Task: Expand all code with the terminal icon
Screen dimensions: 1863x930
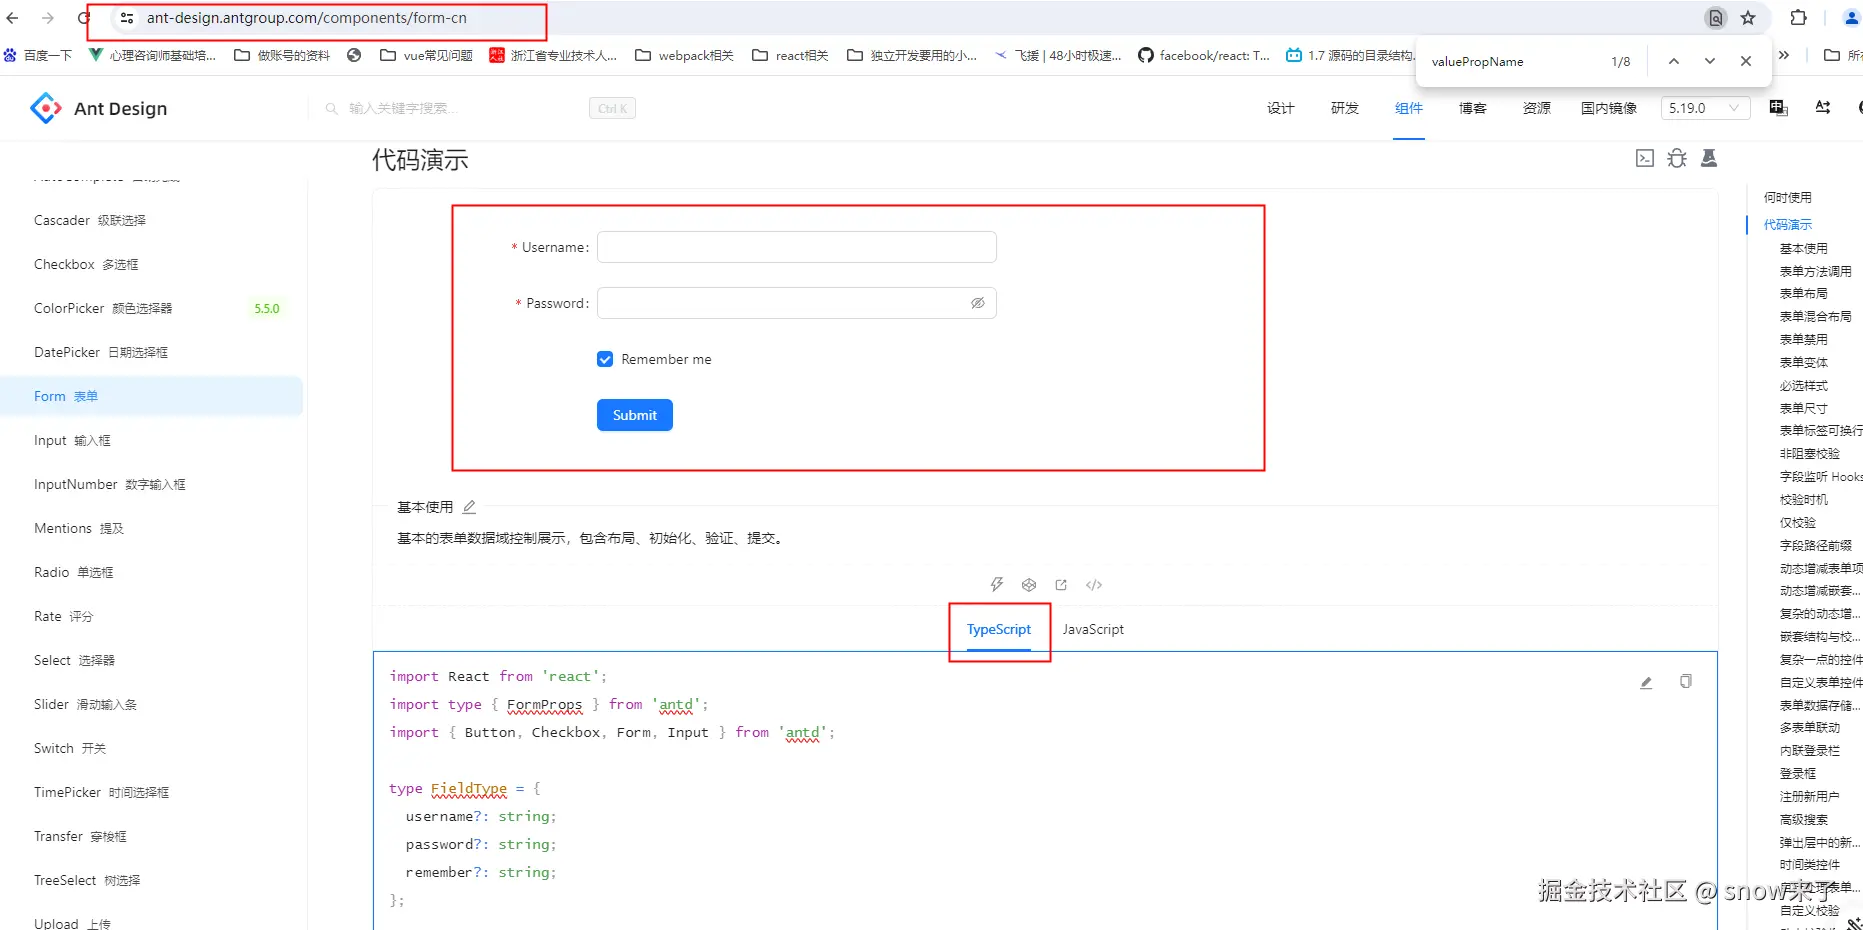Action: click(1645, 158)
